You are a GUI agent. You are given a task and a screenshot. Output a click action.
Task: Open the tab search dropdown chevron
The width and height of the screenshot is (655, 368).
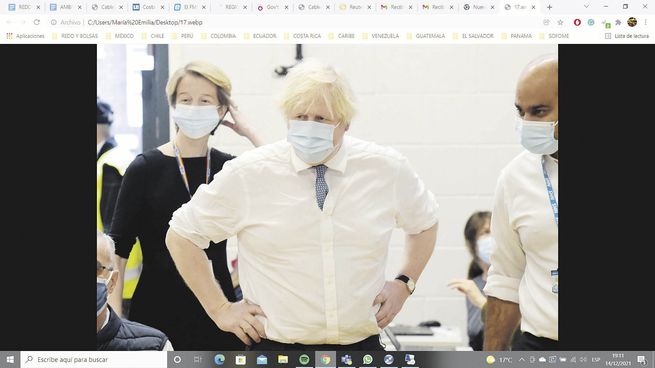pos(586,7)
